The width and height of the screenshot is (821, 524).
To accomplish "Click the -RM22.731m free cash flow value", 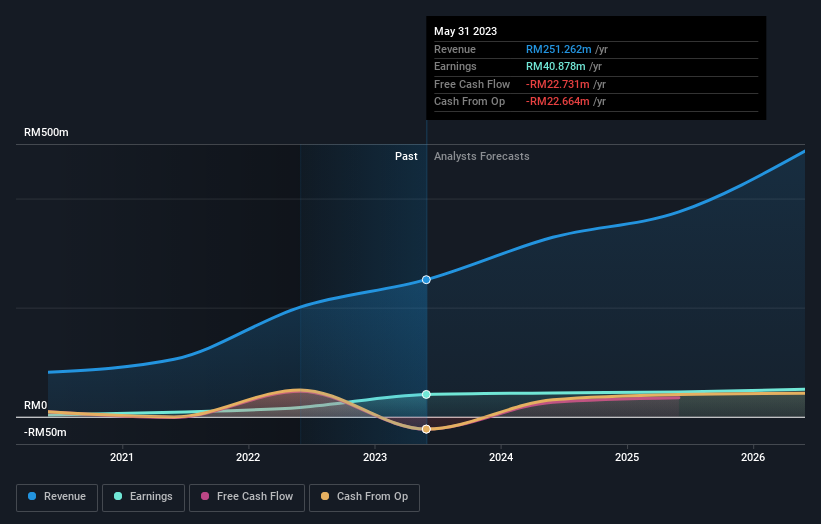I will (x=558, y=84).
